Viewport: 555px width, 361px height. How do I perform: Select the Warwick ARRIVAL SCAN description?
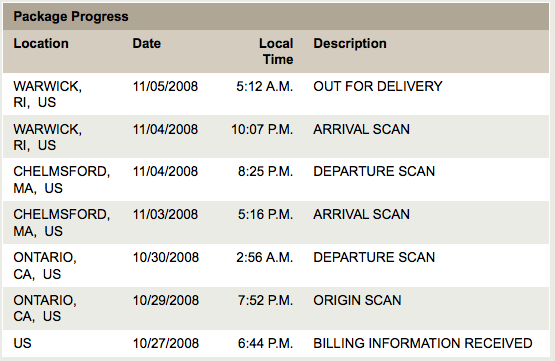tap(361, 129)
